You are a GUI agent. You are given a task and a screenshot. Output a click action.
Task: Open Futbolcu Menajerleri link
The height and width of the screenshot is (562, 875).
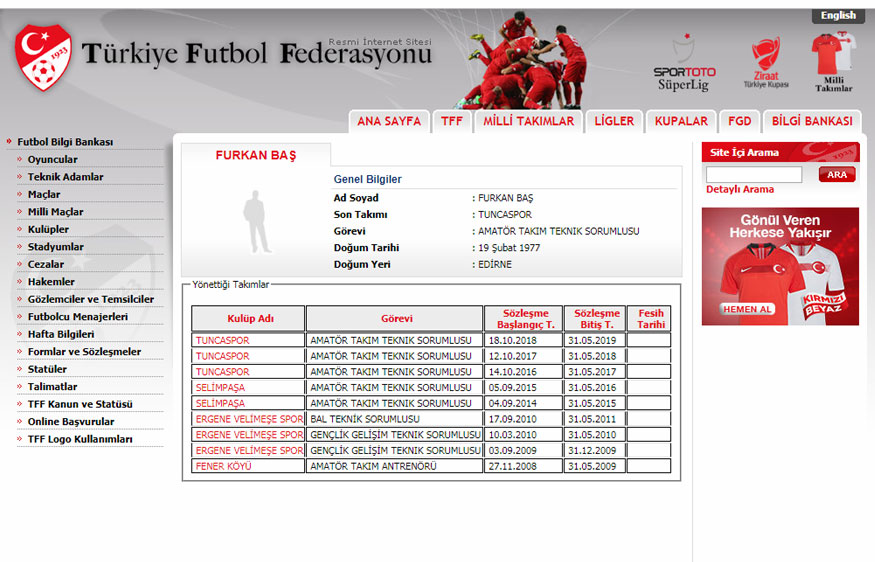[x=78, y=317]
